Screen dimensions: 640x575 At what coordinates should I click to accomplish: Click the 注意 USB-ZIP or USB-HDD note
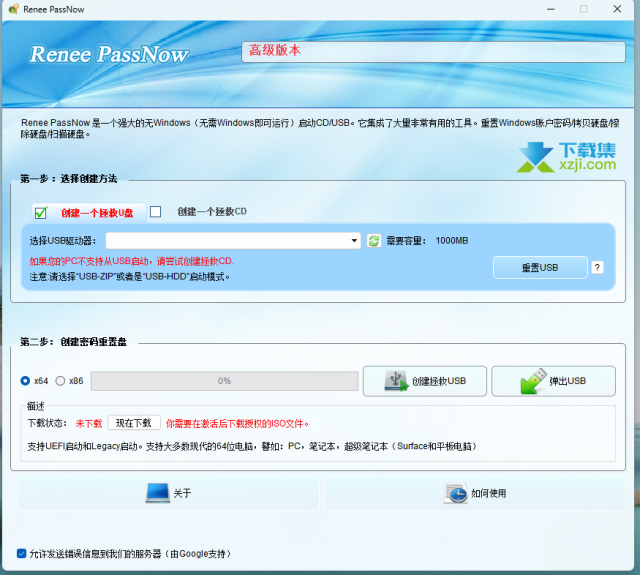[129, 277]
